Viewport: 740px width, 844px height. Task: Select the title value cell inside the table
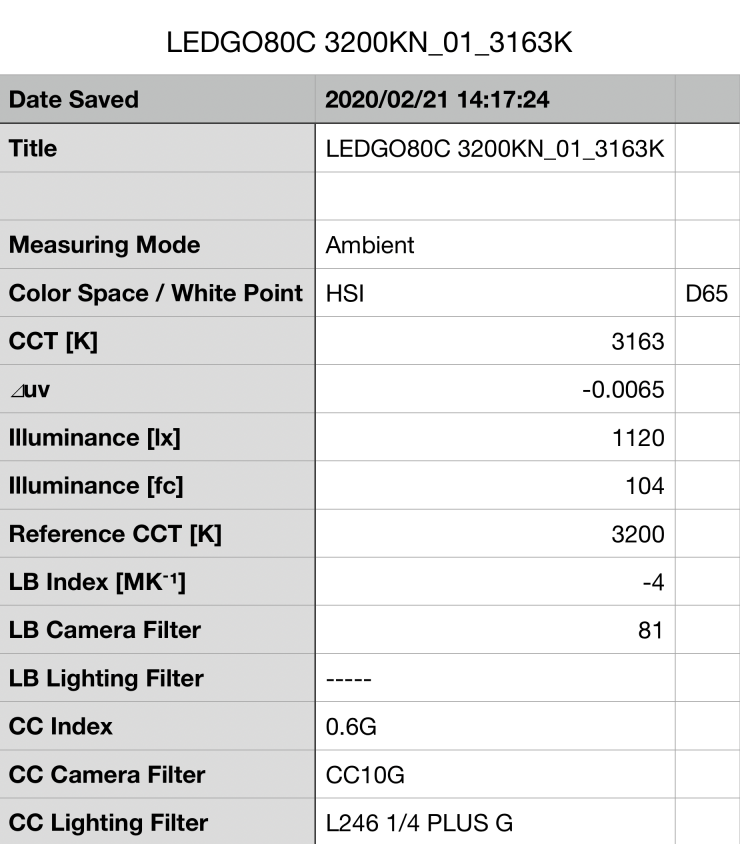pos(495,149)
